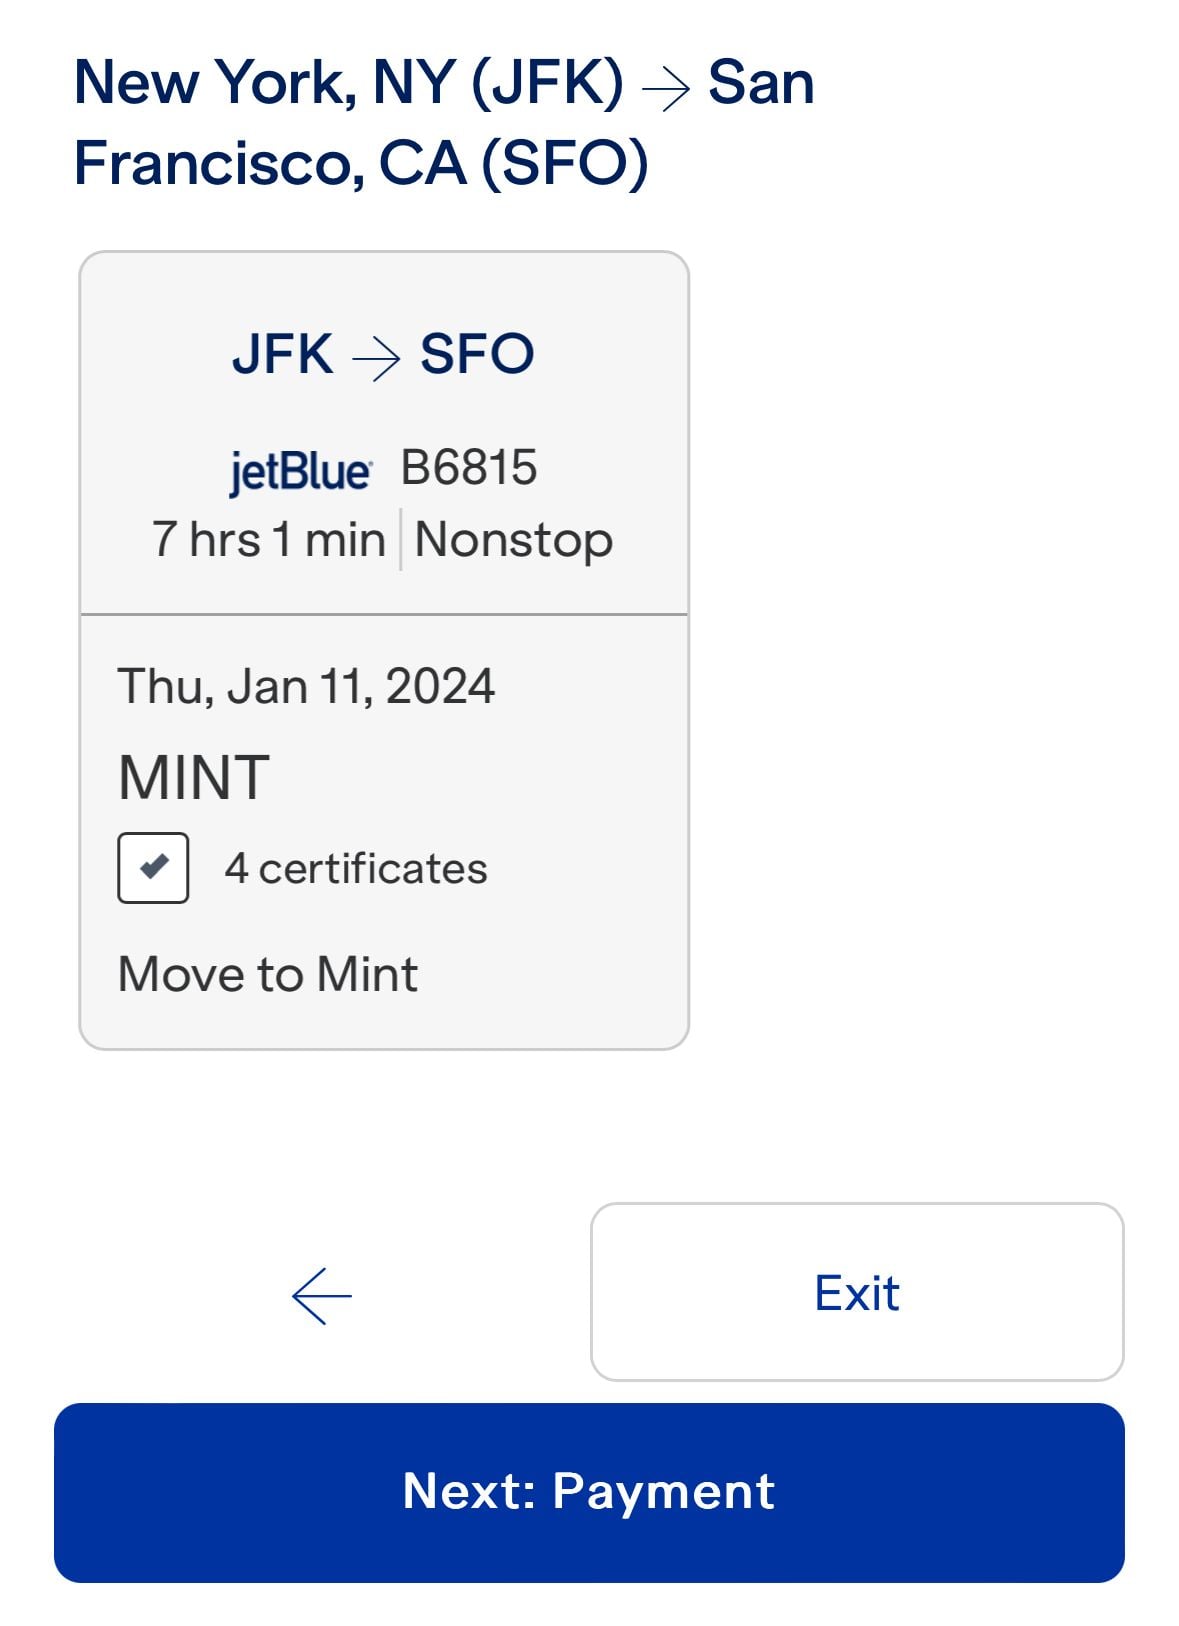1179x1626 pixels.
Task: Click the "Francisco, CA (SFO)" heading text
Action: [x=361, y=163]
